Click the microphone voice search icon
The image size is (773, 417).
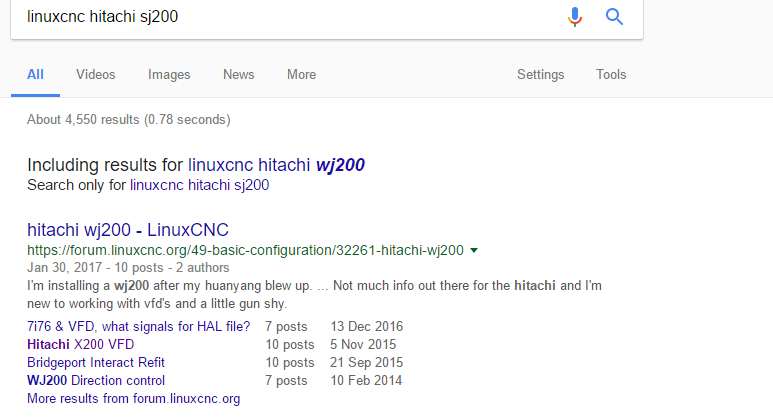[575, 17]
